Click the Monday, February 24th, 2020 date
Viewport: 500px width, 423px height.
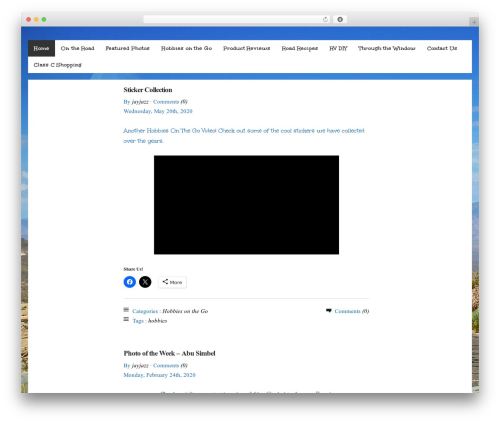pos(159,375)
